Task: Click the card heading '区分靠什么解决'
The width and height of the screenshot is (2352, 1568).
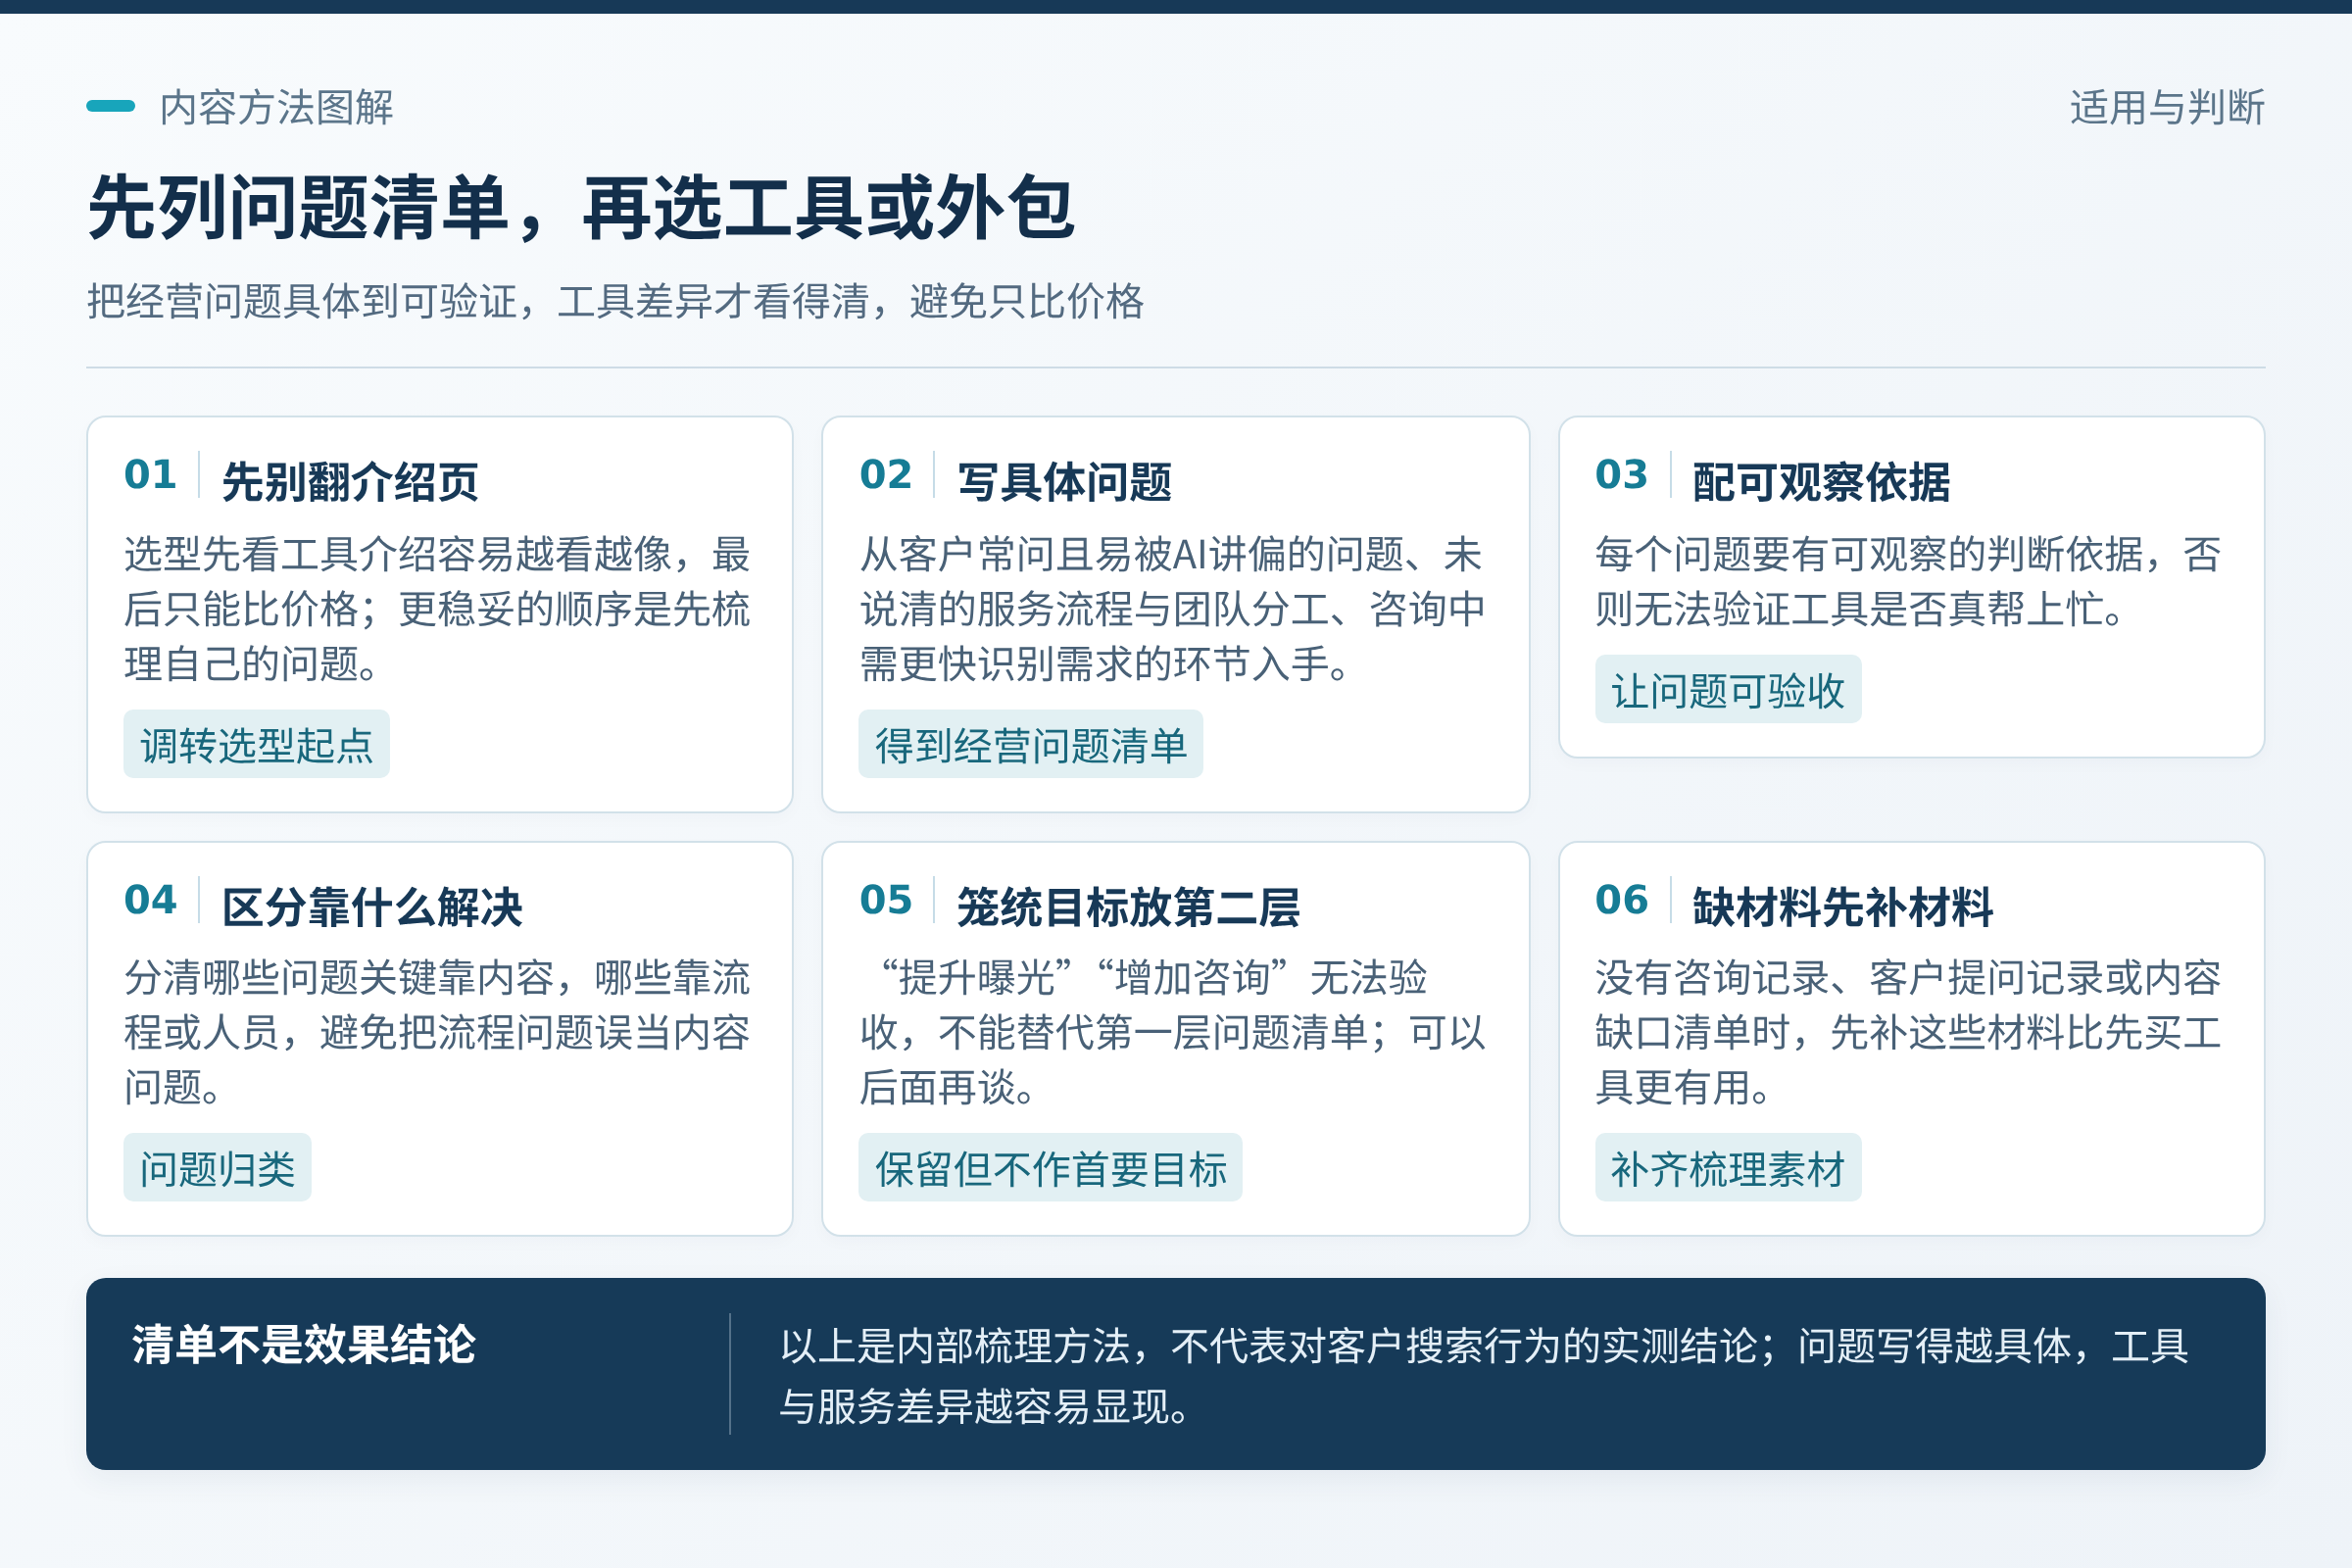Action: (372, 907)
